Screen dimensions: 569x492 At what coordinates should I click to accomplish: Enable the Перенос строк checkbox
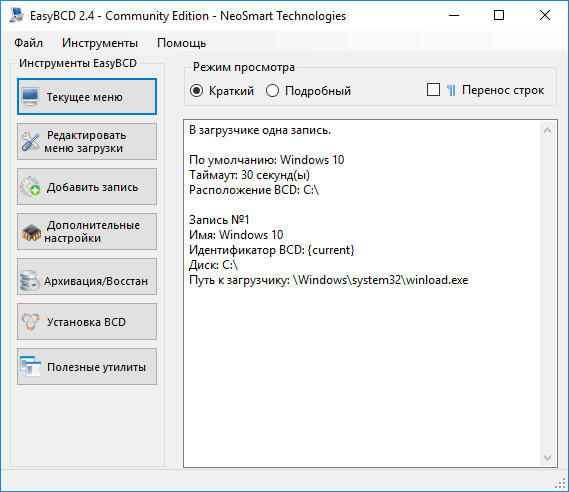click(x=433, y=90)
